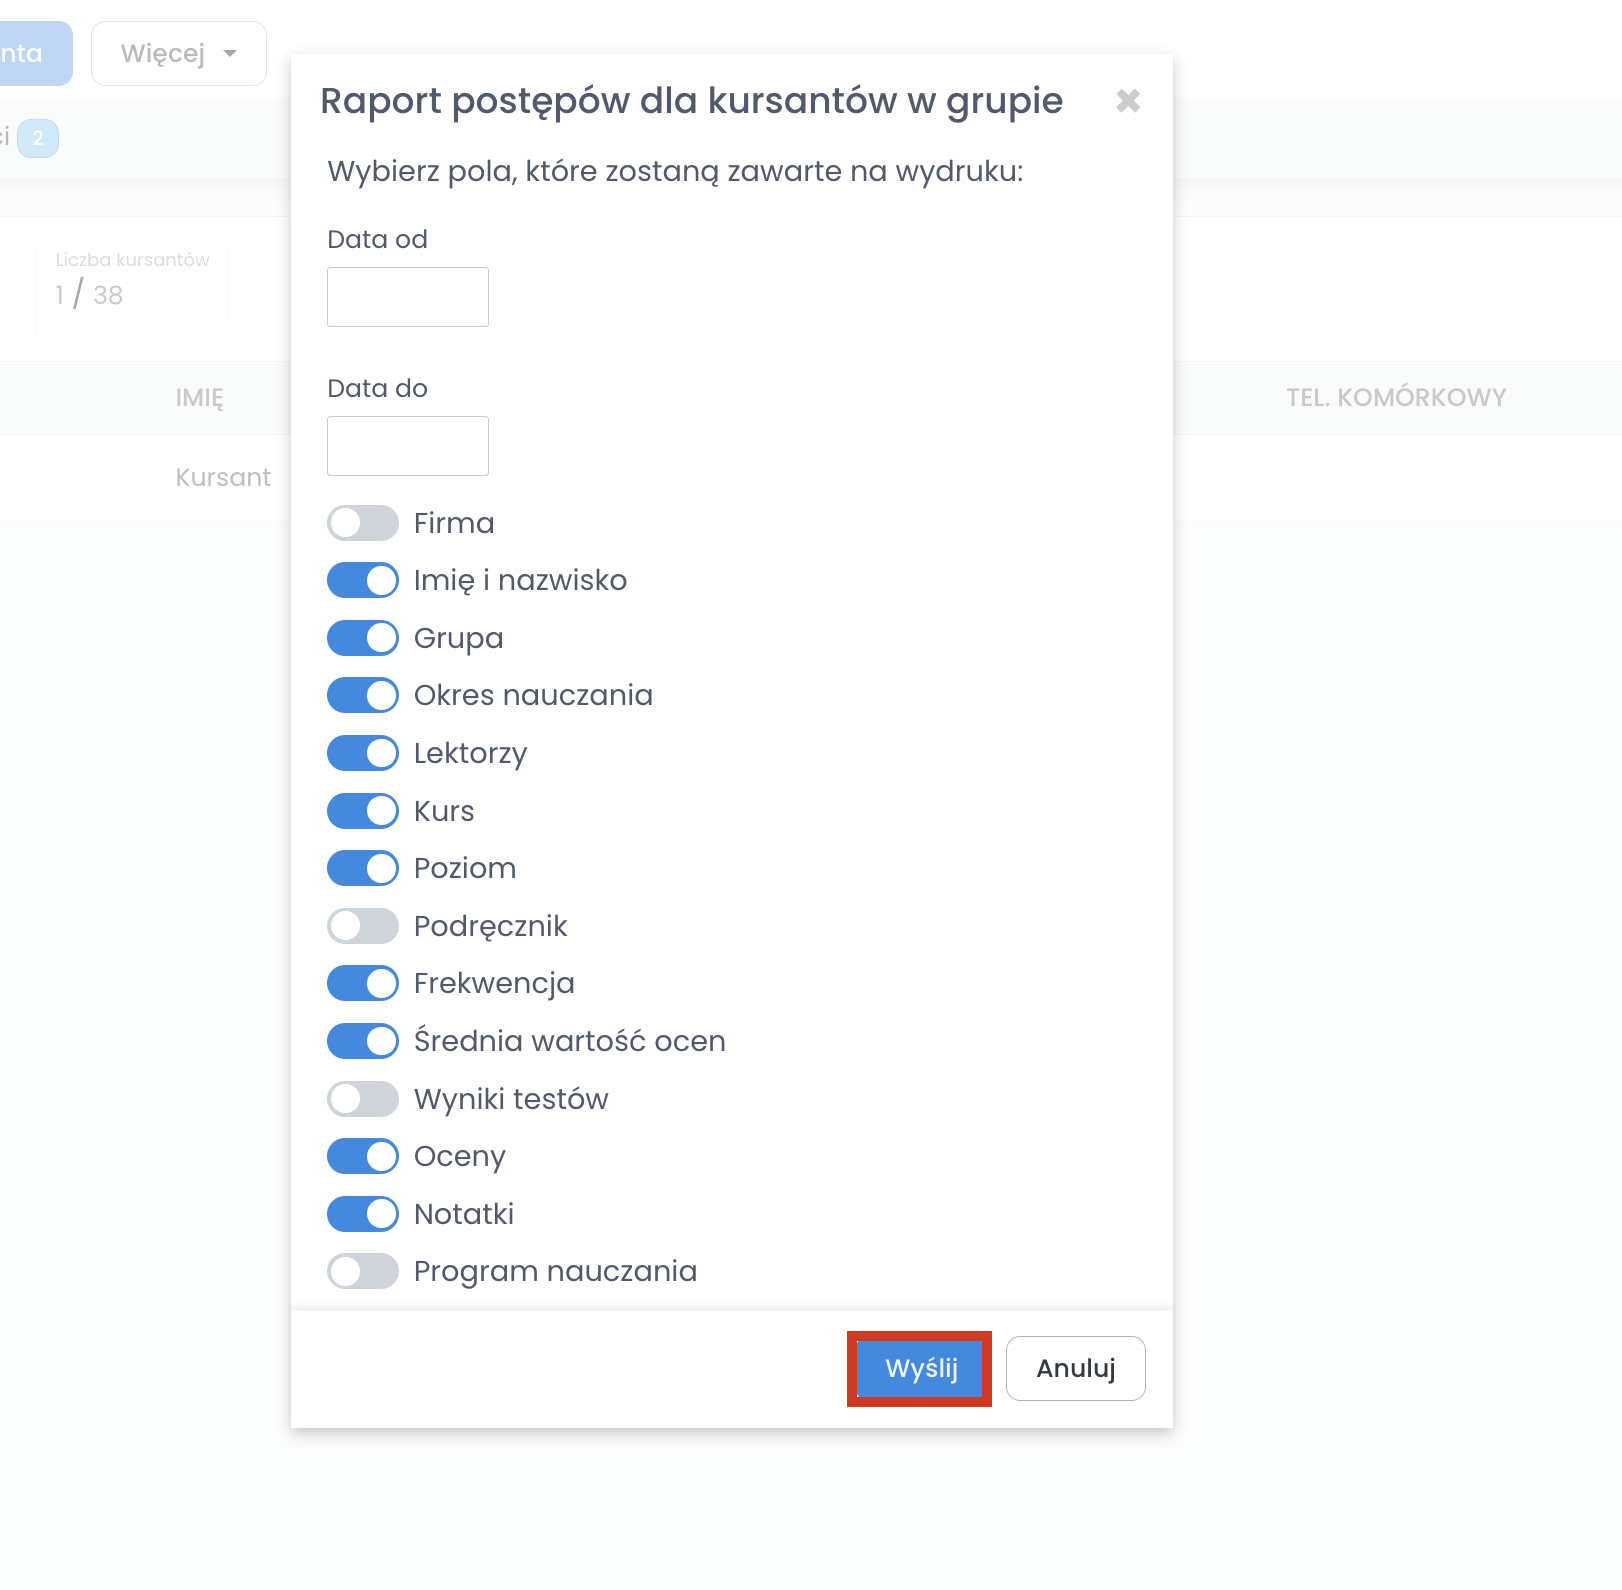
Task: Enable the Program nauczania toggle
Action: coord(363,1271)
